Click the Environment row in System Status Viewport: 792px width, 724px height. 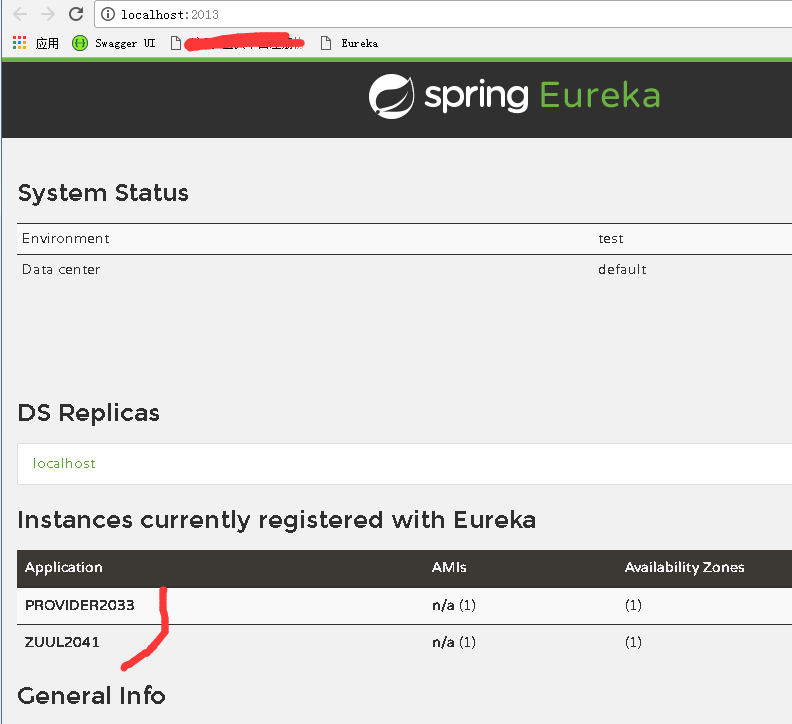[x=66, y=239]
